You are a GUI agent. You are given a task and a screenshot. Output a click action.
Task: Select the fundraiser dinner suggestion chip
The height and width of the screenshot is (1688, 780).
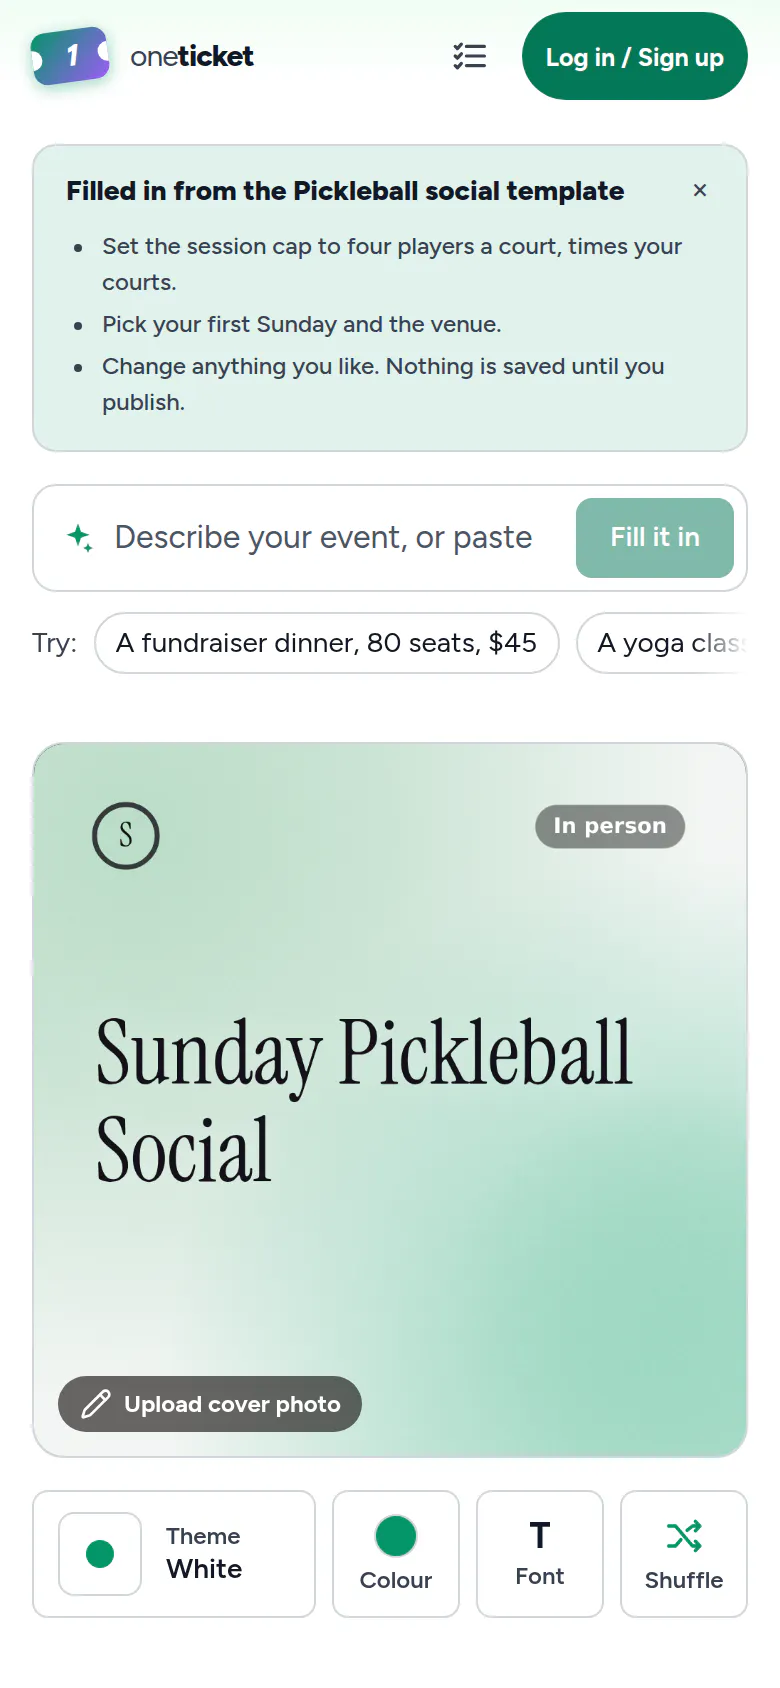(327, 643)
